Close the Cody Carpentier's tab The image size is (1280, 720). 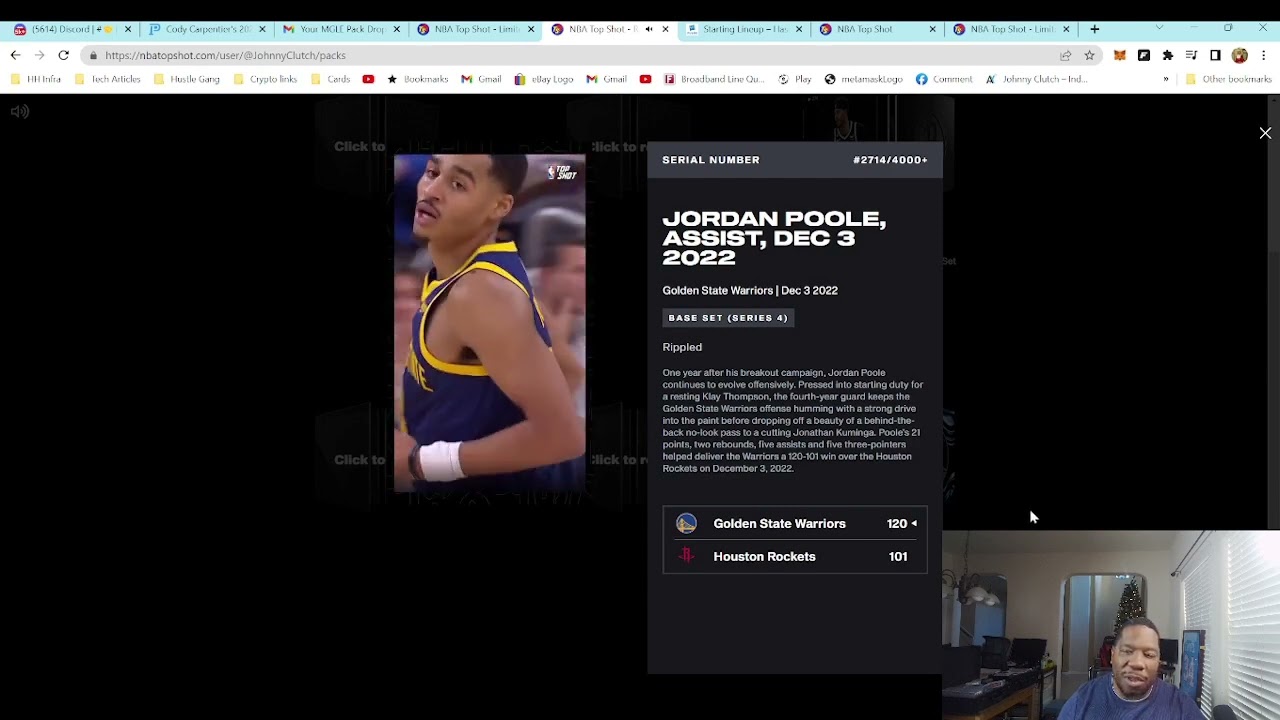click(x=262, y=29)
